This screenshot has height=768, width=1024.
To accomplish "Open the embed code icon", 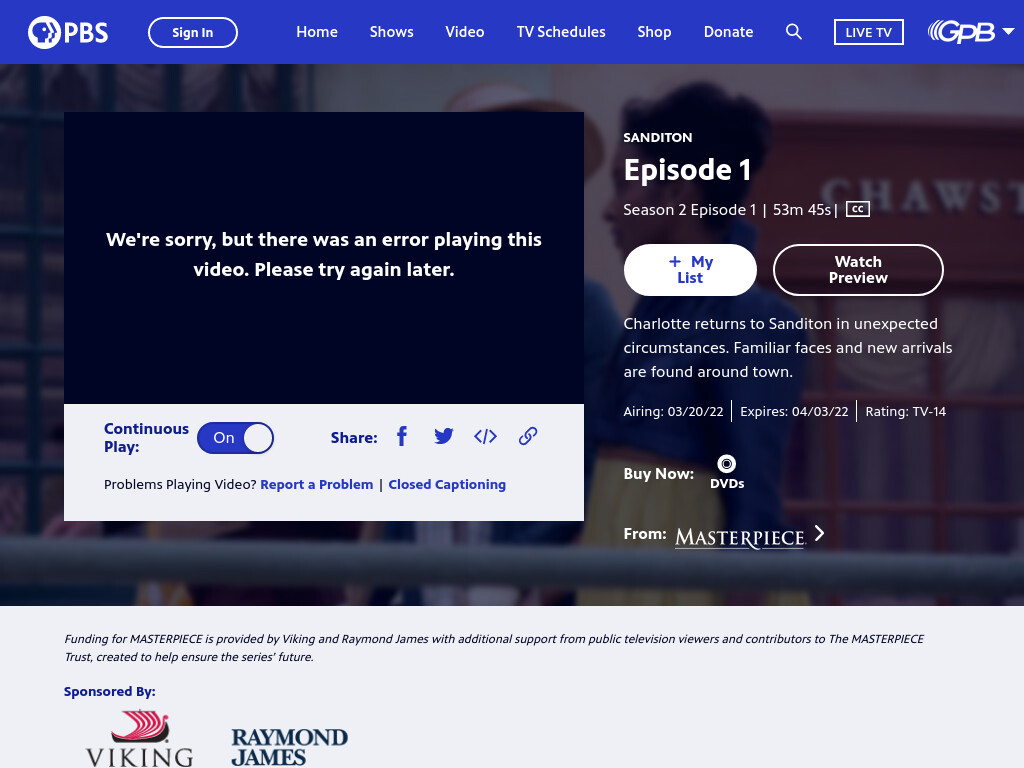I will click(x=485, y=436).
